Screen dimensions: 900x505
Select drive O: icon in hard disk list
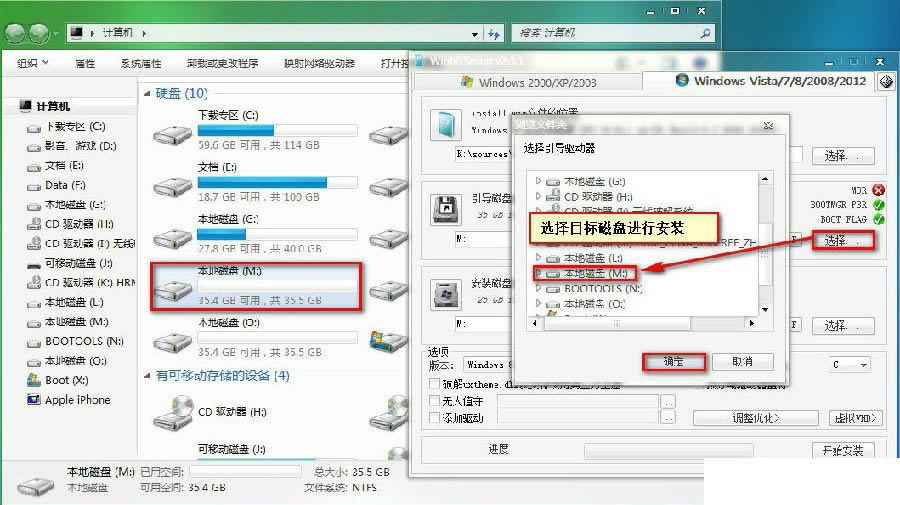172,342
